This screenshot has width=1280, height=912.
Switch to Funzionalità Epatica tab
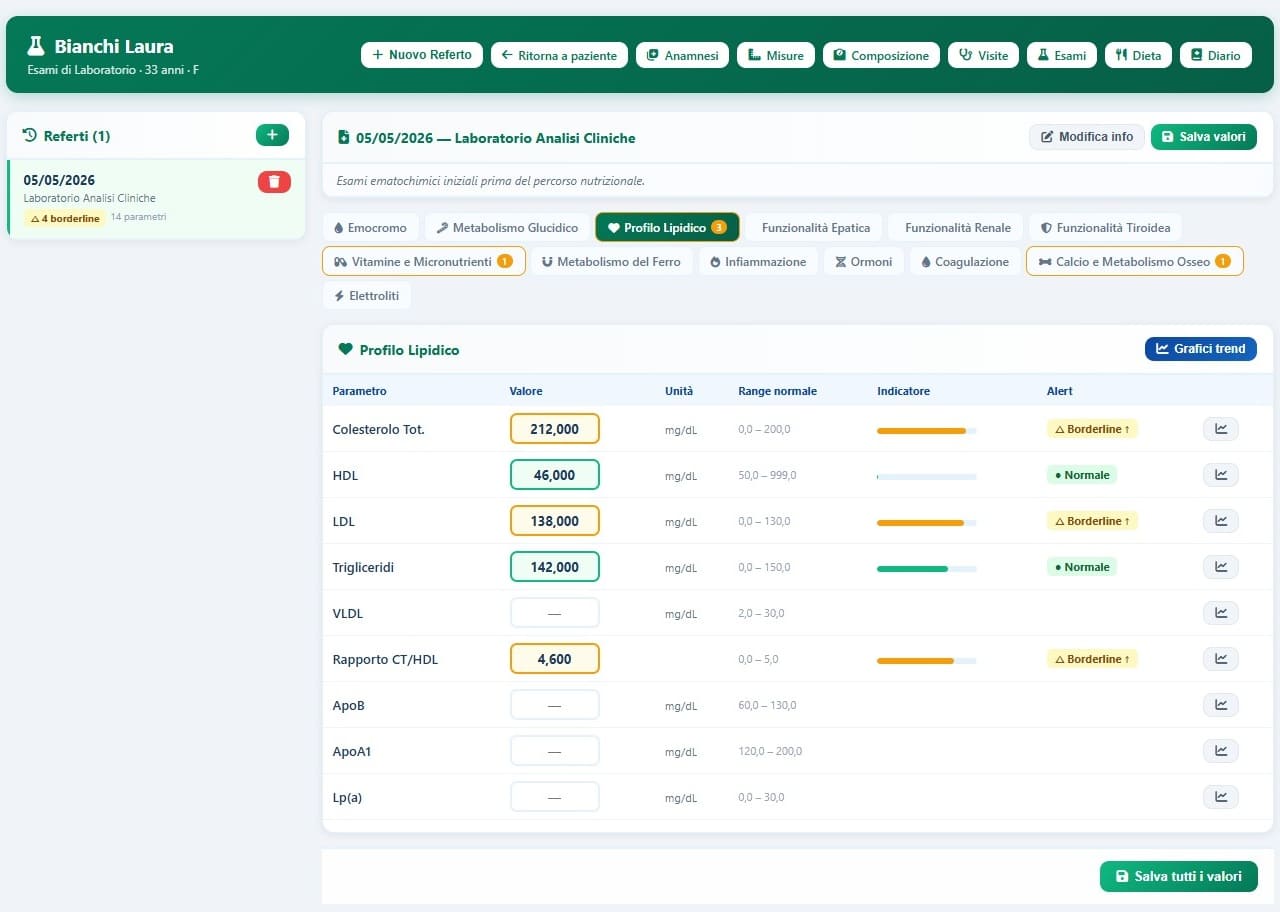pyautogui.click(x=814, y=228)
